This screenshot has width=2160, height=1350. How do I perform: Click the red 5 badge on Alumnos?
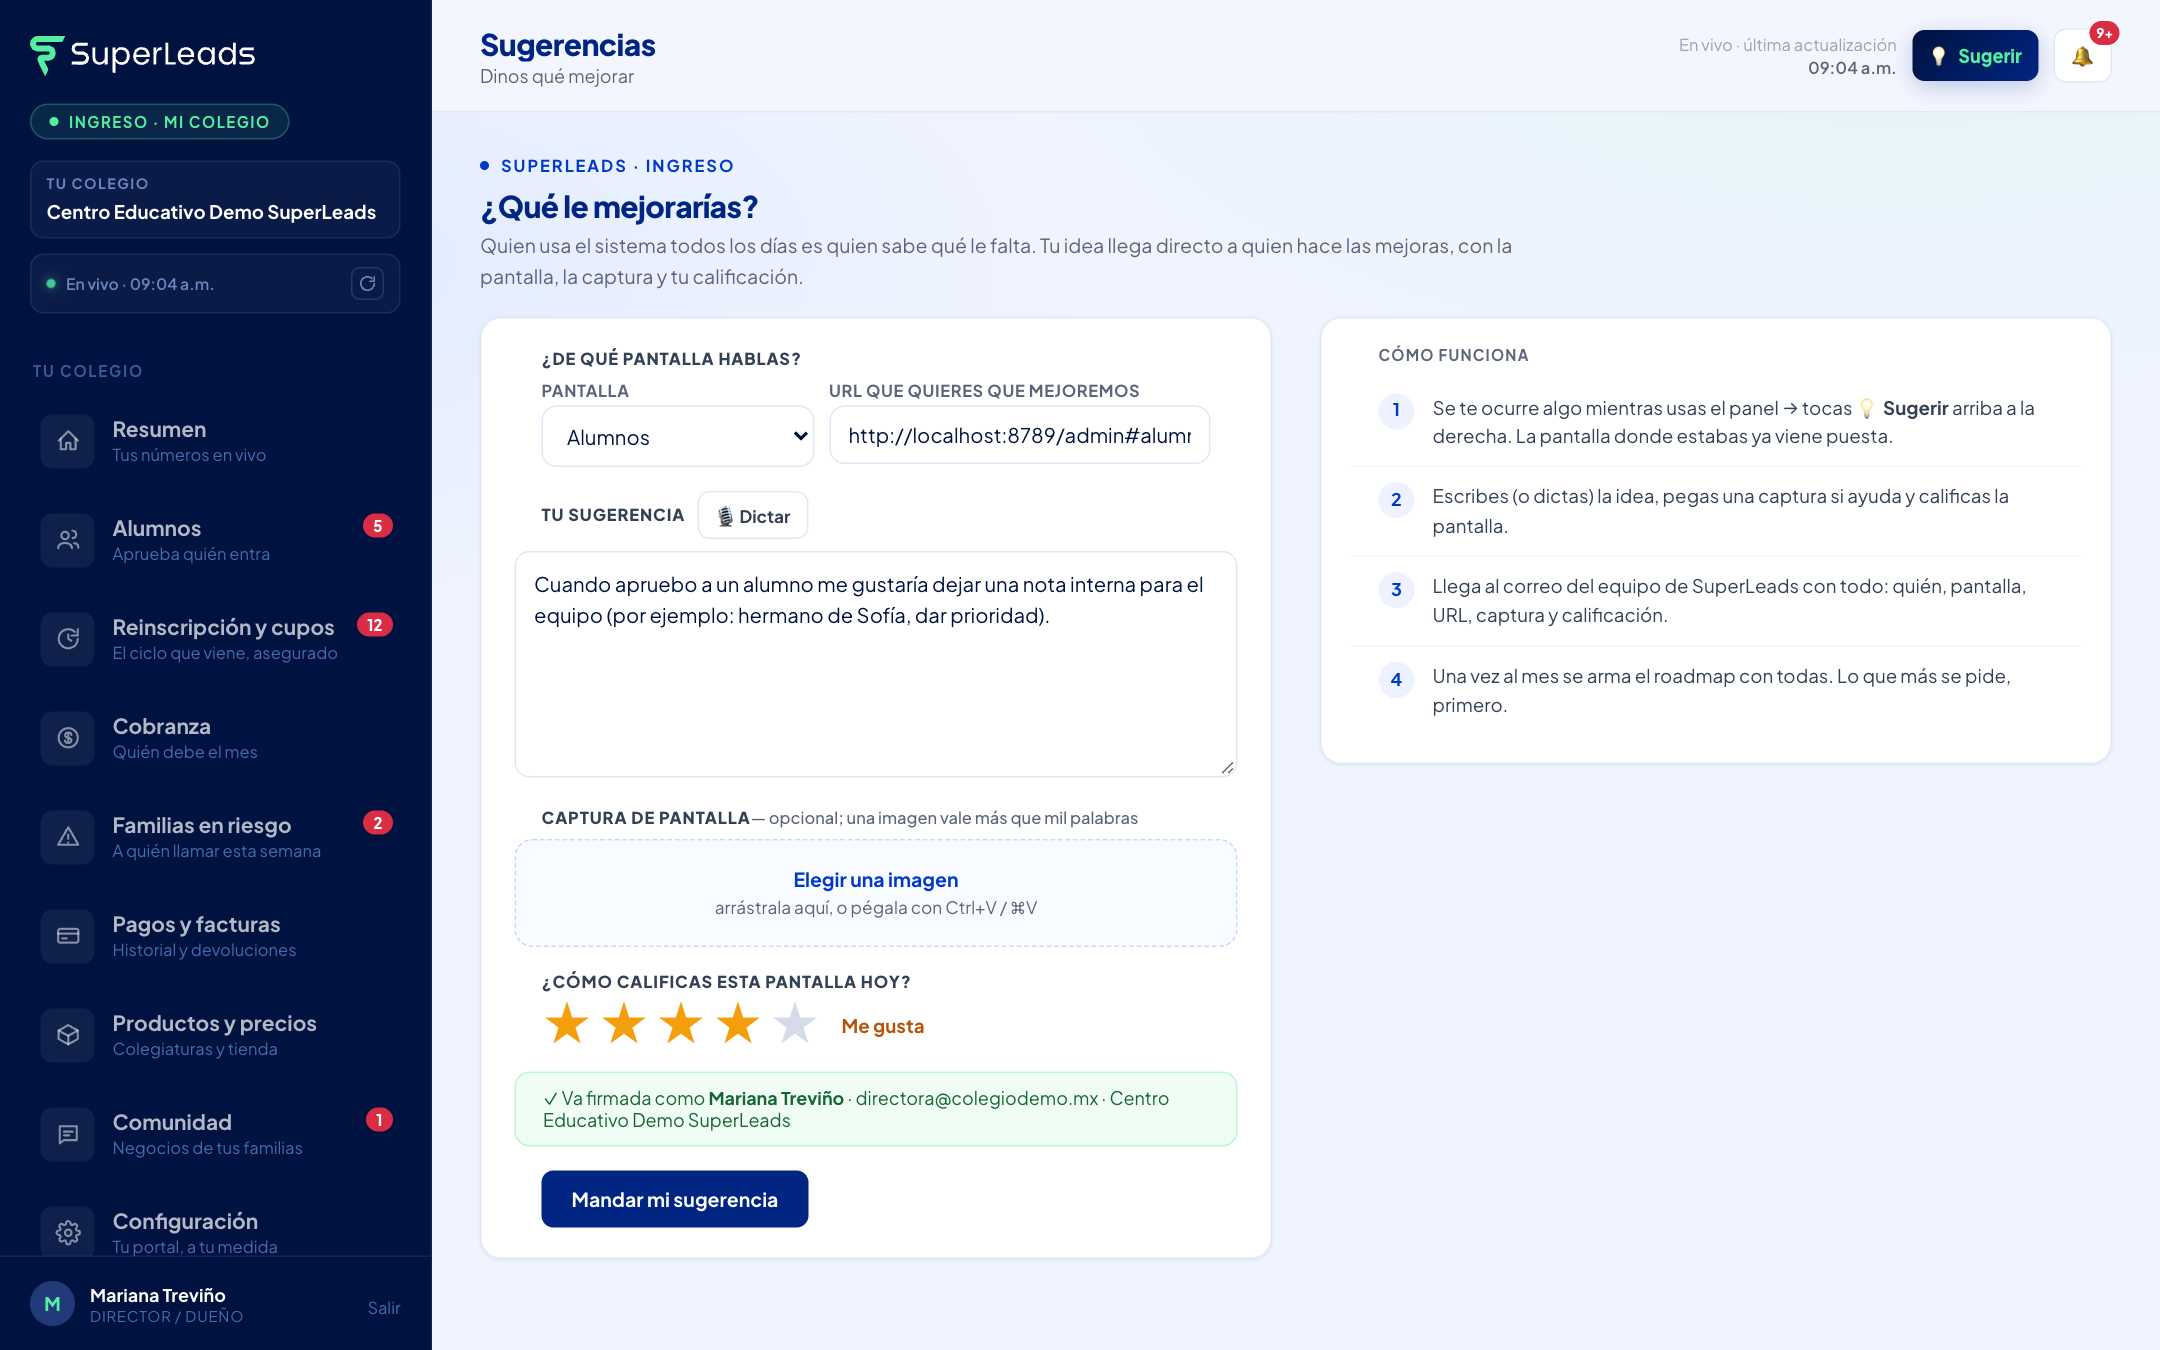coord(377,526)
